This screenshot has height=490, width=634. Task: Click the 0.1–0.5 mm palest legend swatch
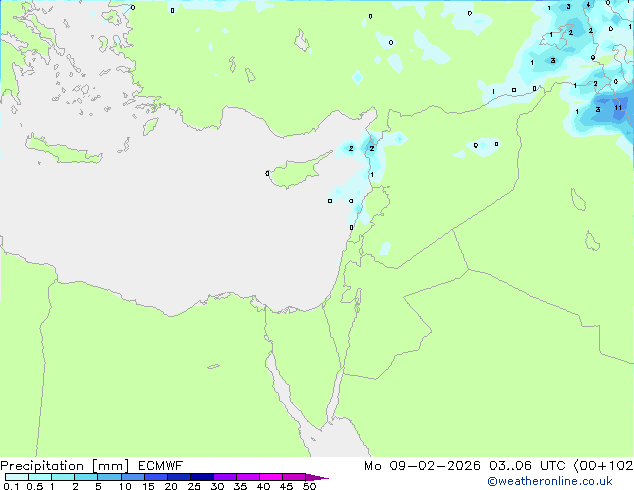point(17,477)
